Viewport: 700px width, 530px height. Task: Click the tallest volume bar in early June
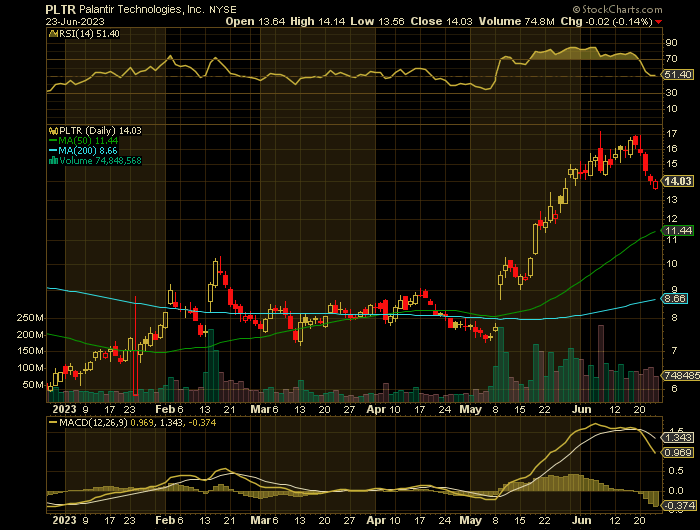coord(601,363)
